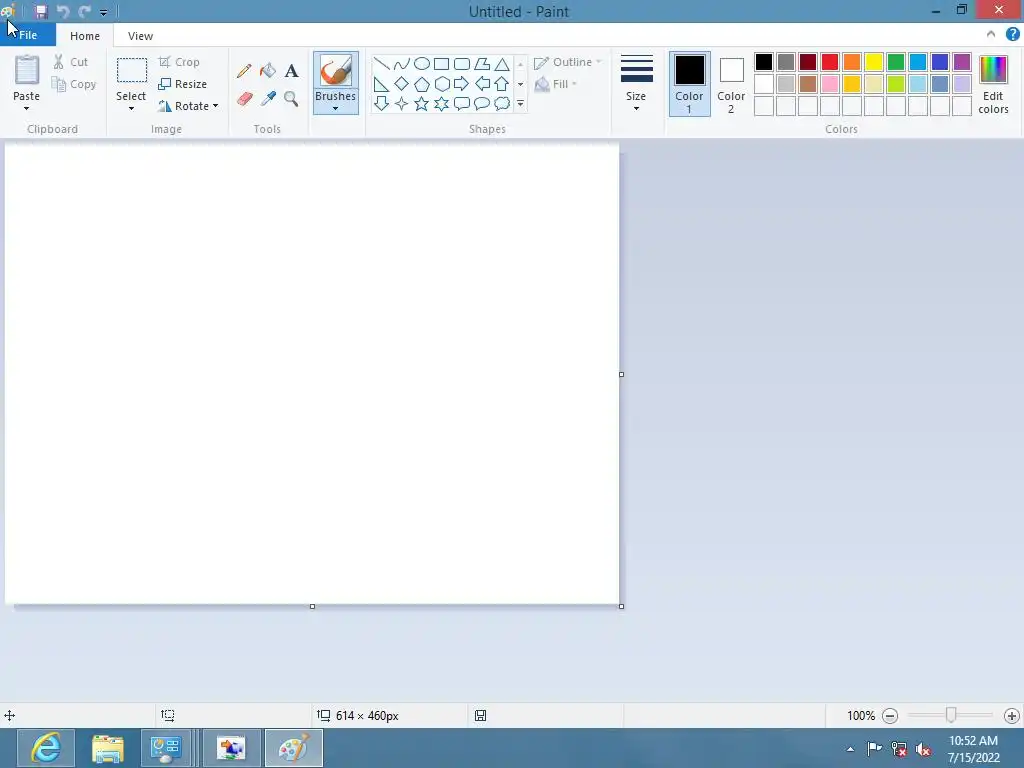The width and height of the screenshot is (1024, 768).
Task: Choose the Oval callout shape
Action: click(482, 103)
